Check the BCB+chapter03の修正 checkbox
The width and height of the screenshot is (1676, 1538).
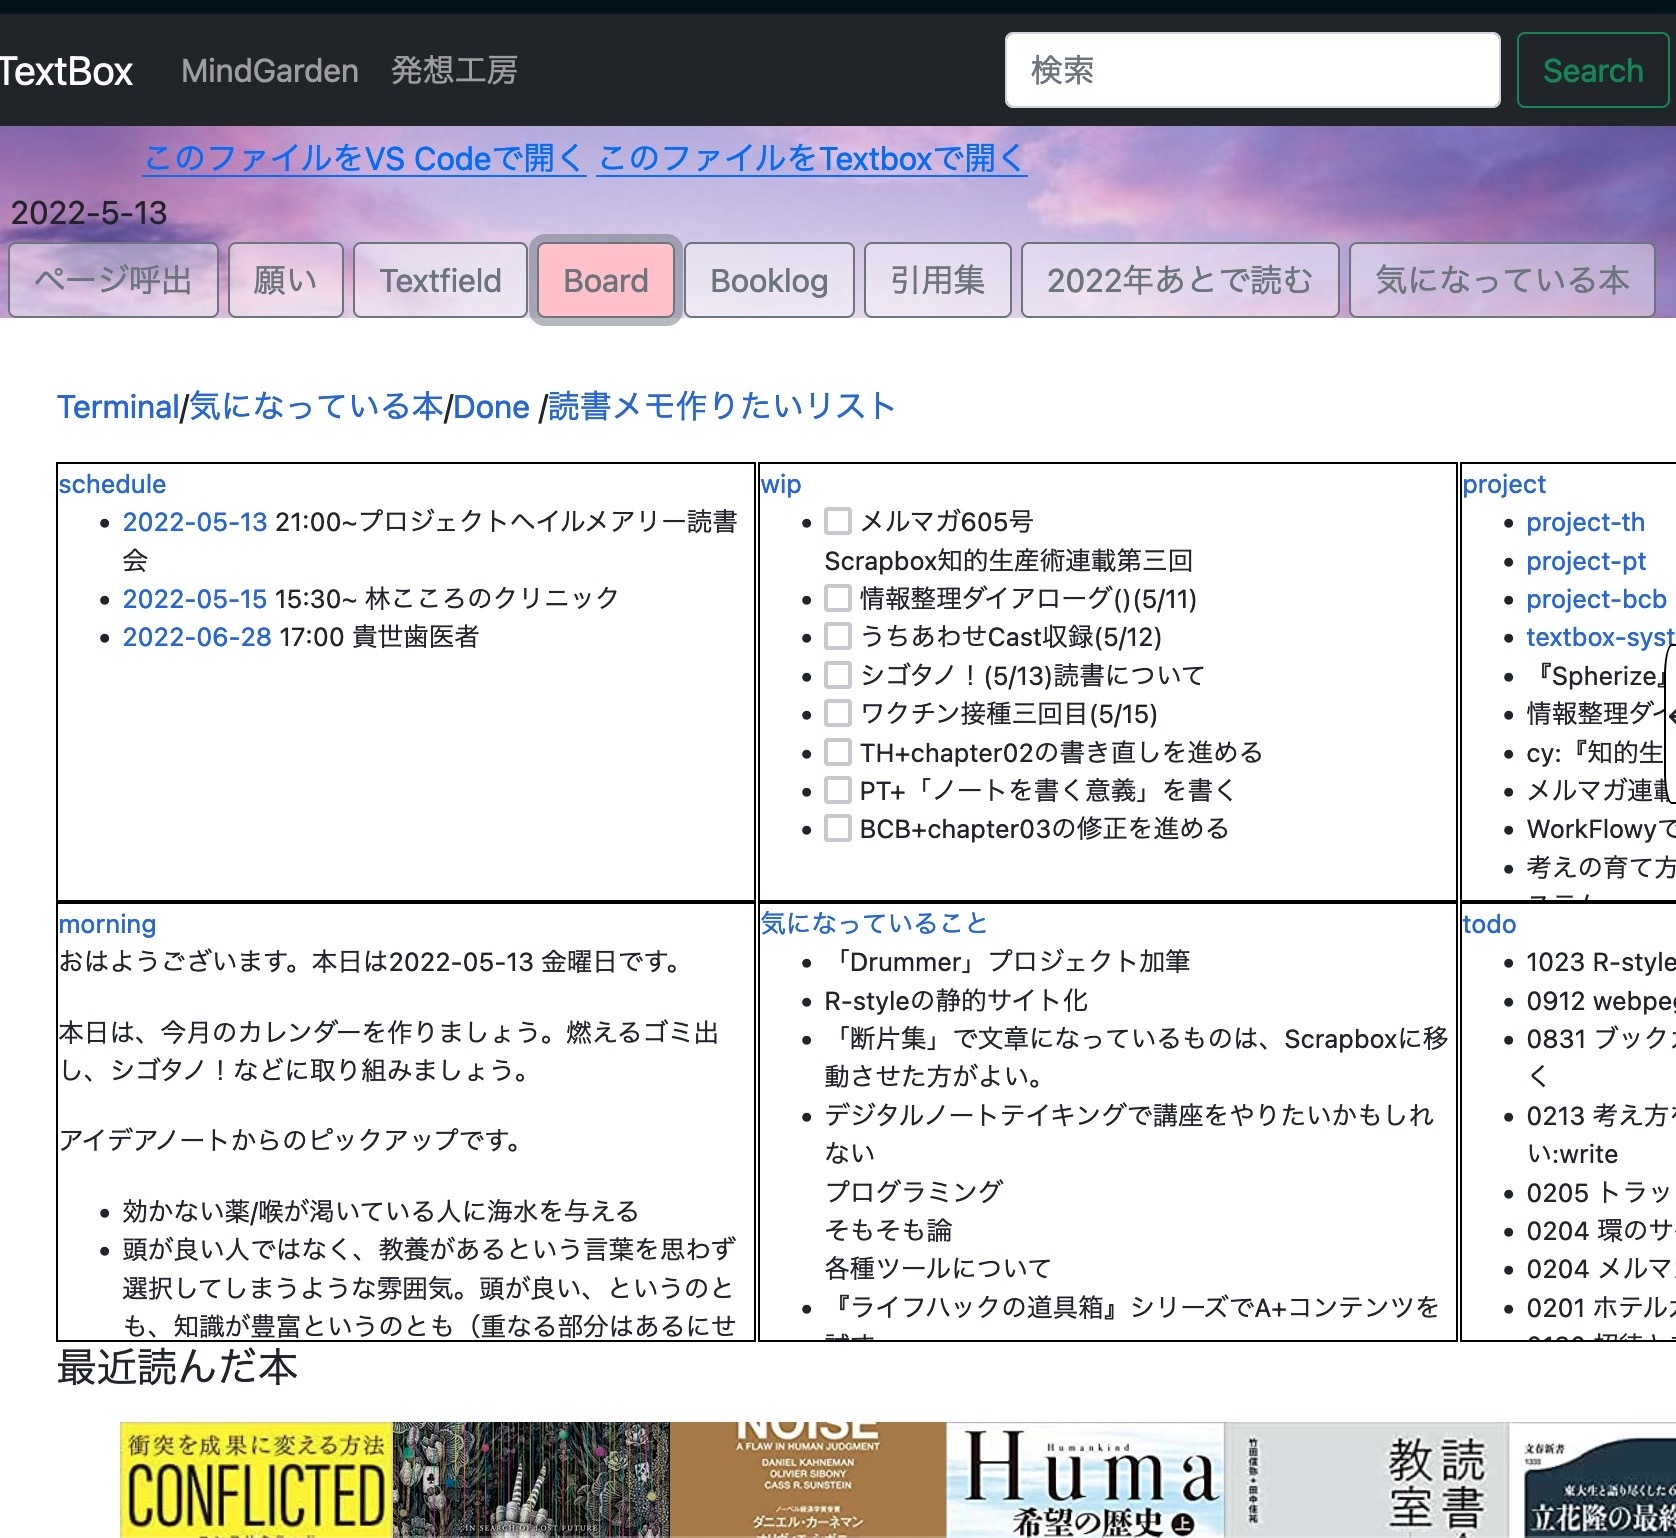pyautogui.click(x=837, y=828)
